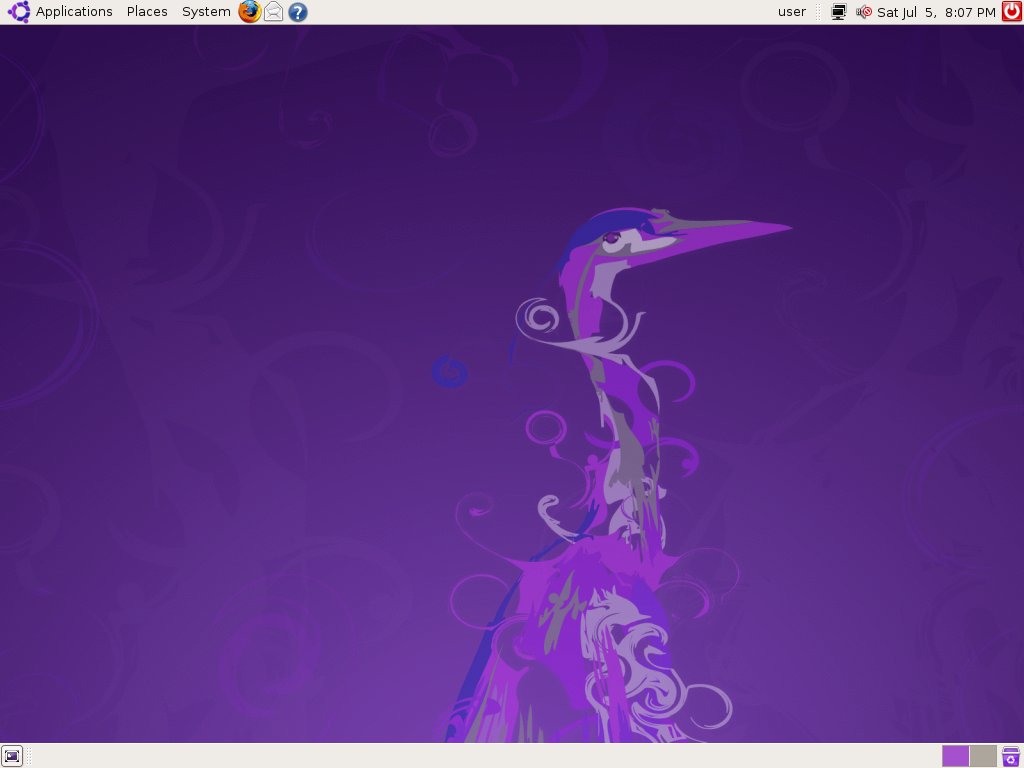This screenshot has height=768, width=1024.
Task: Click the red power quit button
Action: coord(1012,11)
